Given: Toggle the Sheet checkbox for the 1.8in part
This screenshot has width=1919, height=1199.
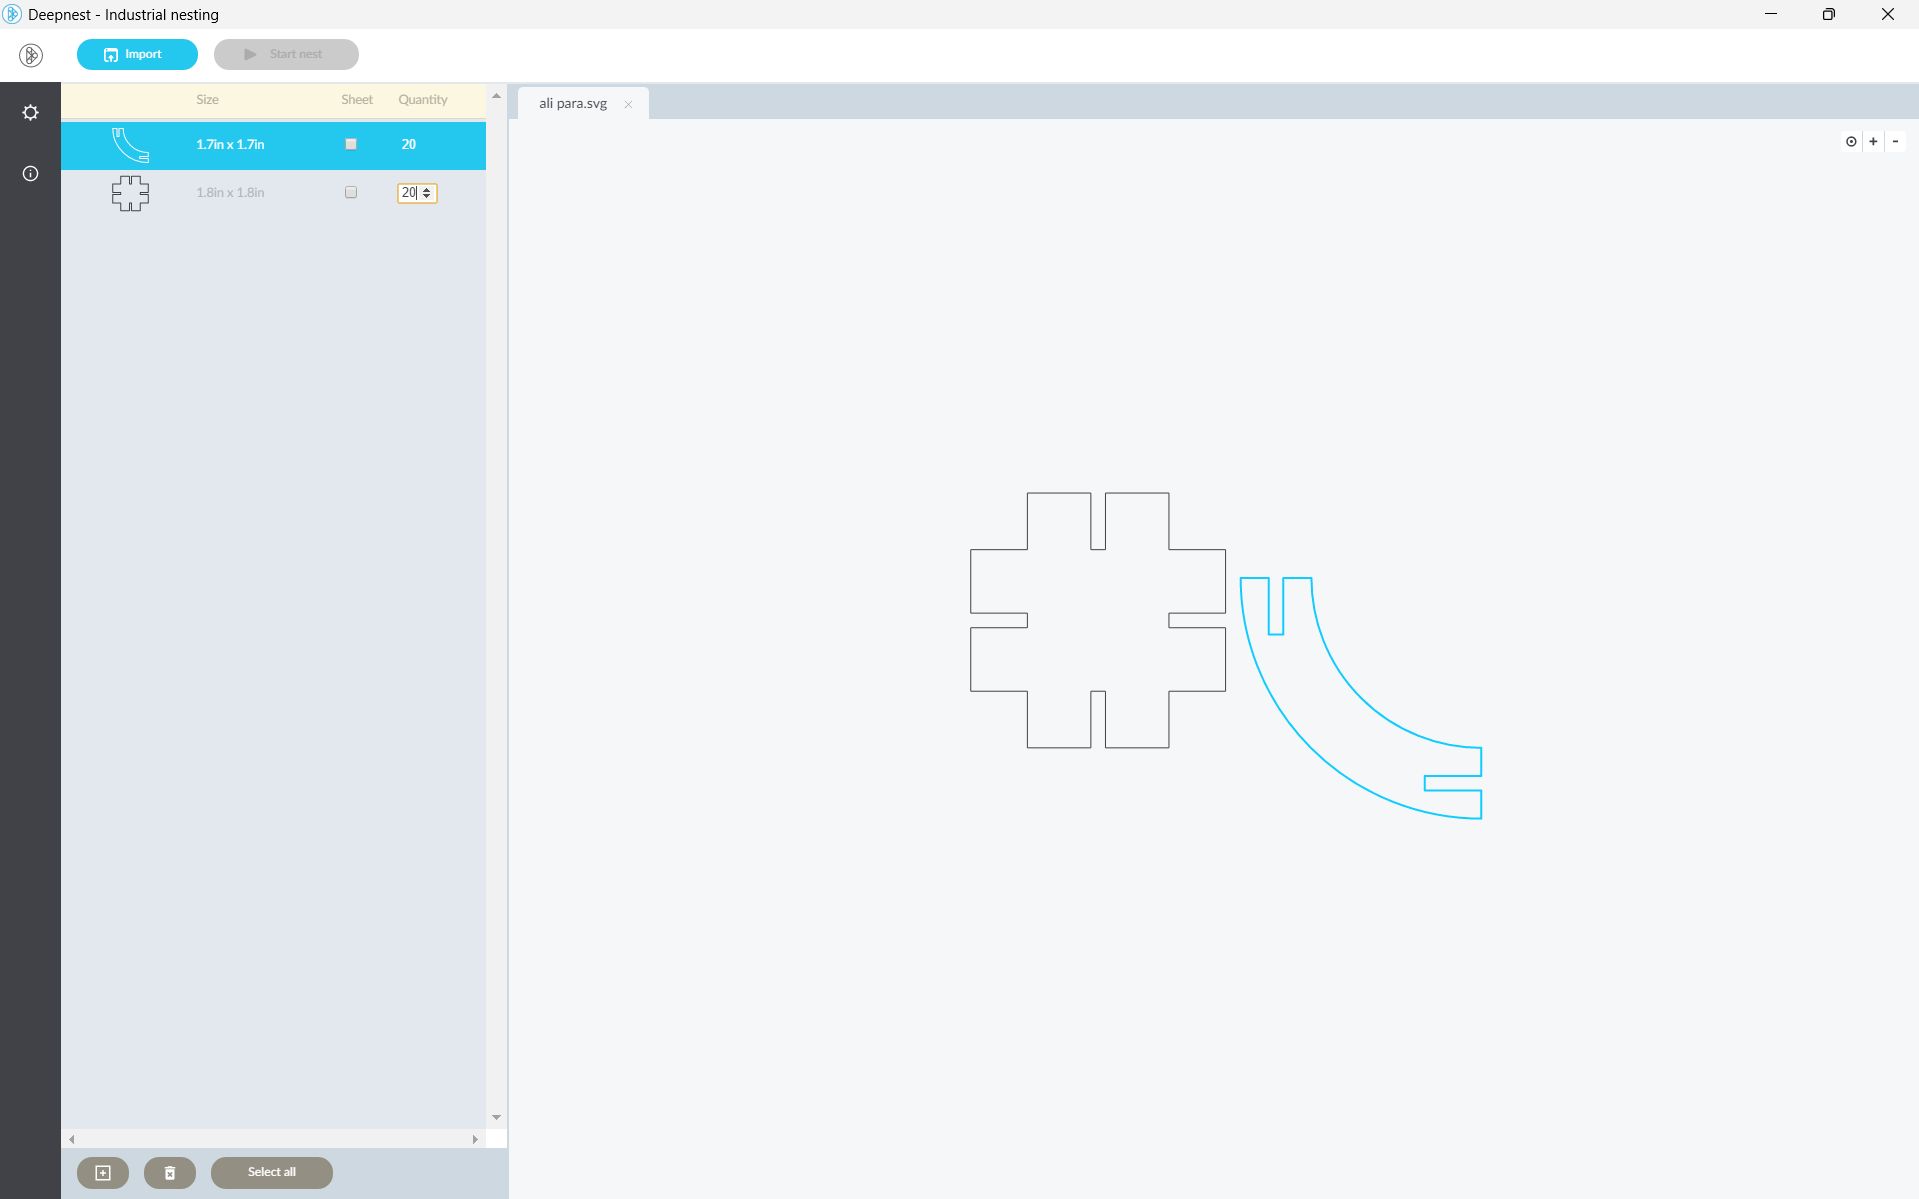Looking at the screenshot, I should (351, 192).
